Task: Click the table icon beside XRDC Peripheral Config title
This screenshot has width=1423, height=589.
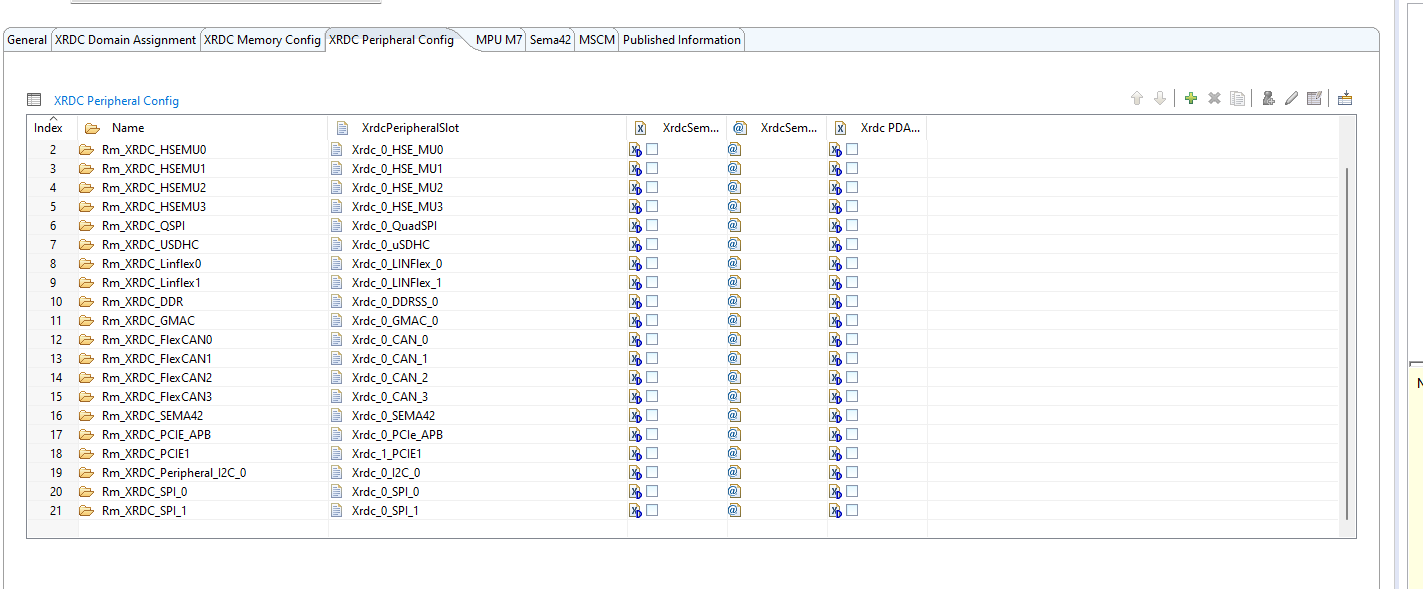Action: pos(34,99)
